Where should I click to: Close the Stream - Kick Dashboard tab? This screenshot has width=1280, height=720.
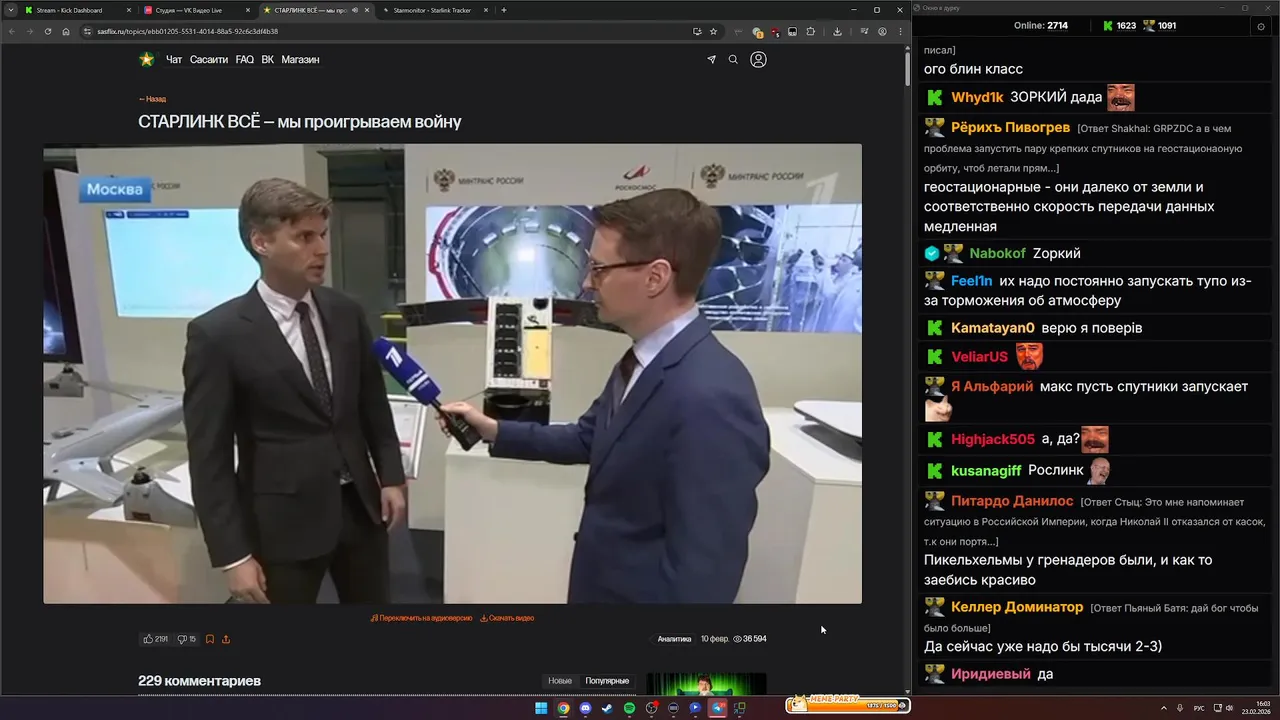(129, 10)
